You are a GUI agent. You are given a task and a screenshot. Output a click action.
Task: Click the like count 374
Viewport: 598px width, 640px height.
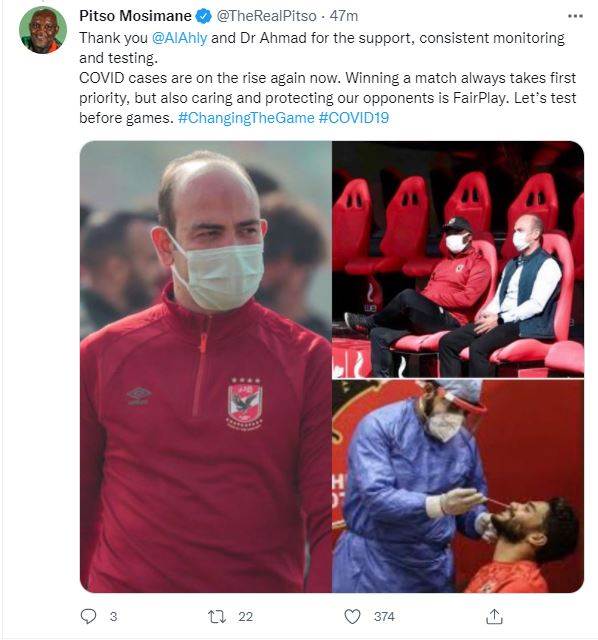[384, 616]
